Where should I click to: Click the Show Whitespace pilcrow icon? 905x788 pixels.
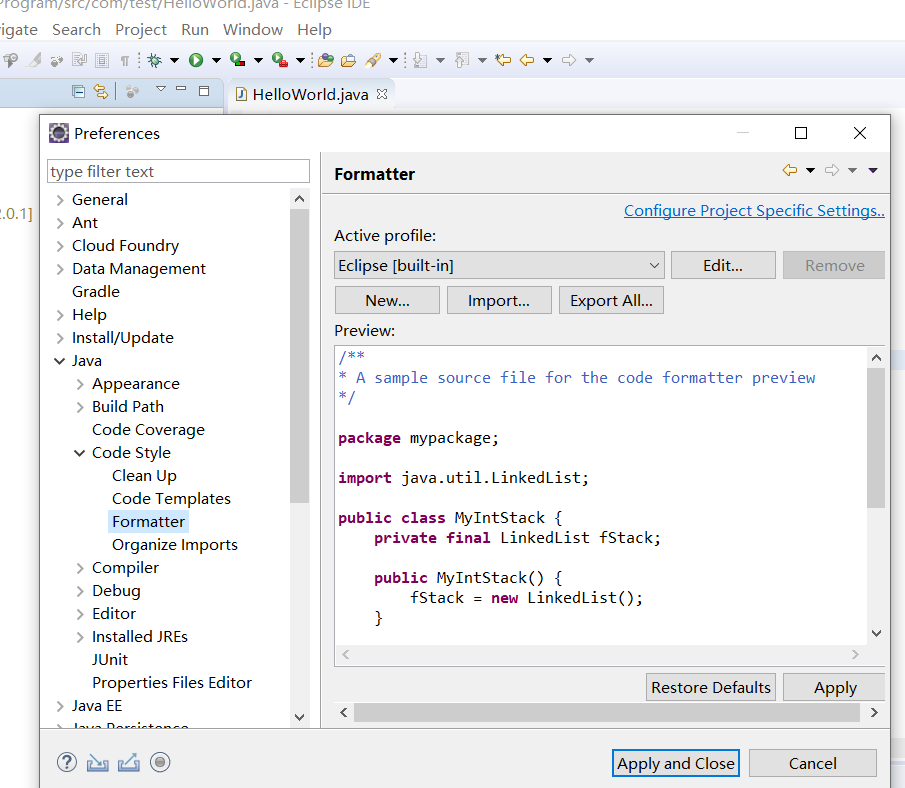coord(125,61)
